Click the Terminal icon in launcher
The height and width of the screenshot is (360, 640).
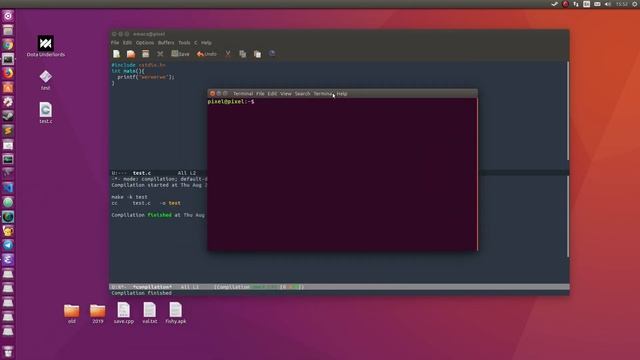(8, 59)
